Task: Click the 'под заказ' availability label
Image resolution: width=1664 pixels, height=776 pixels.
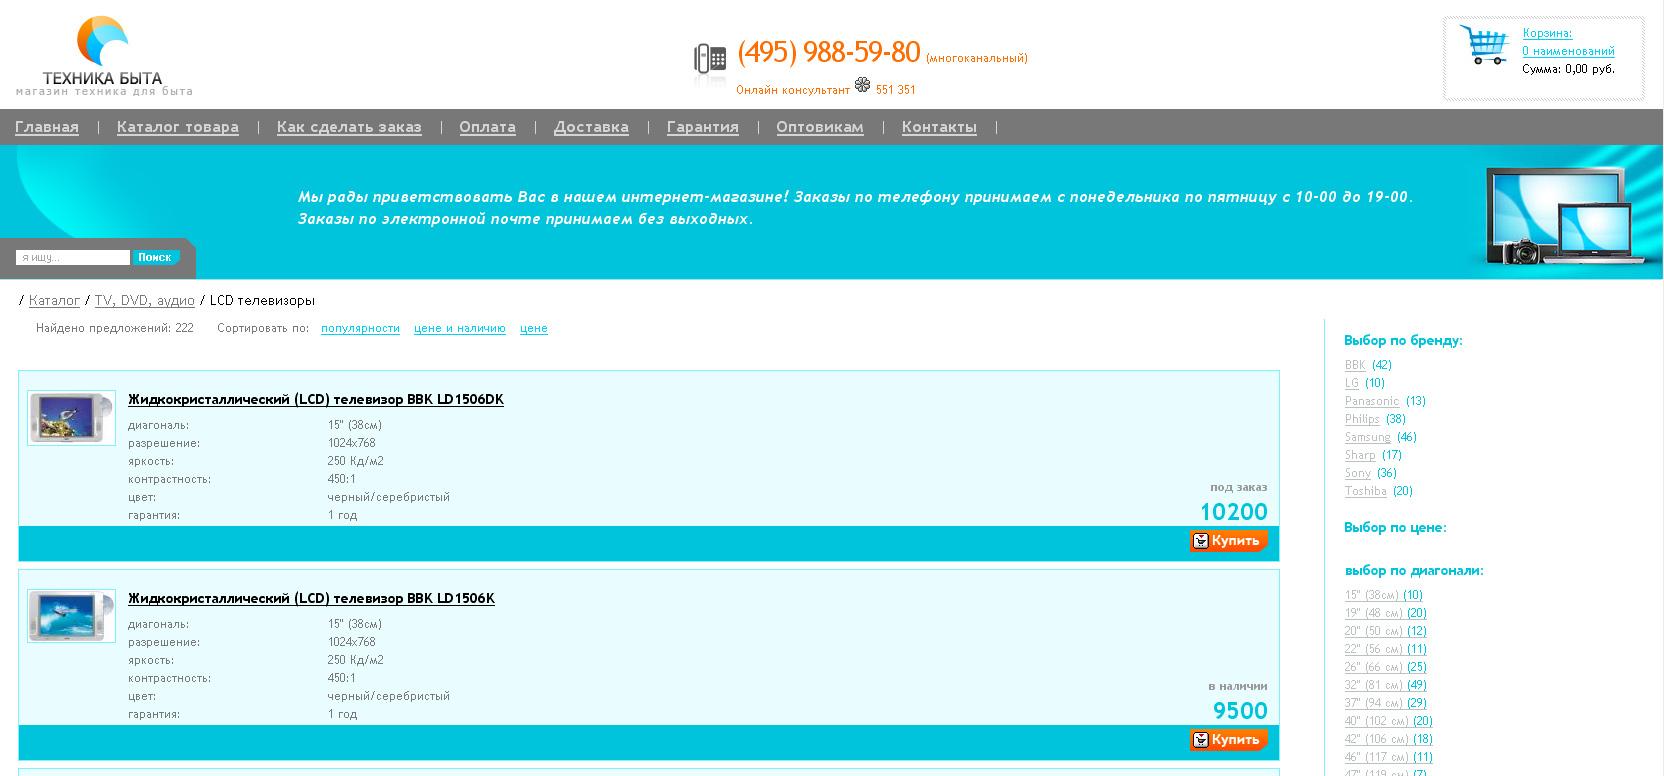Action: pyautogui.click(x=1239, y=488)
